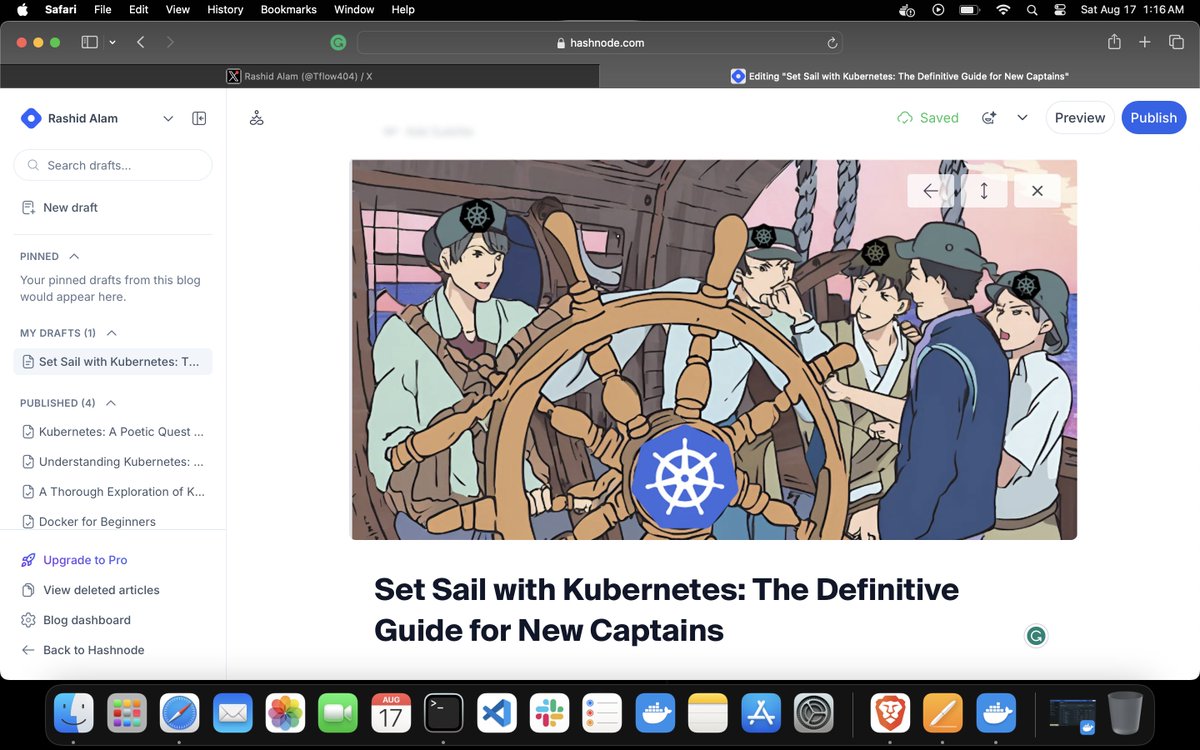
Task: Collapse the PUBLISHED section chevron
Action: click(x=110, y=403)
